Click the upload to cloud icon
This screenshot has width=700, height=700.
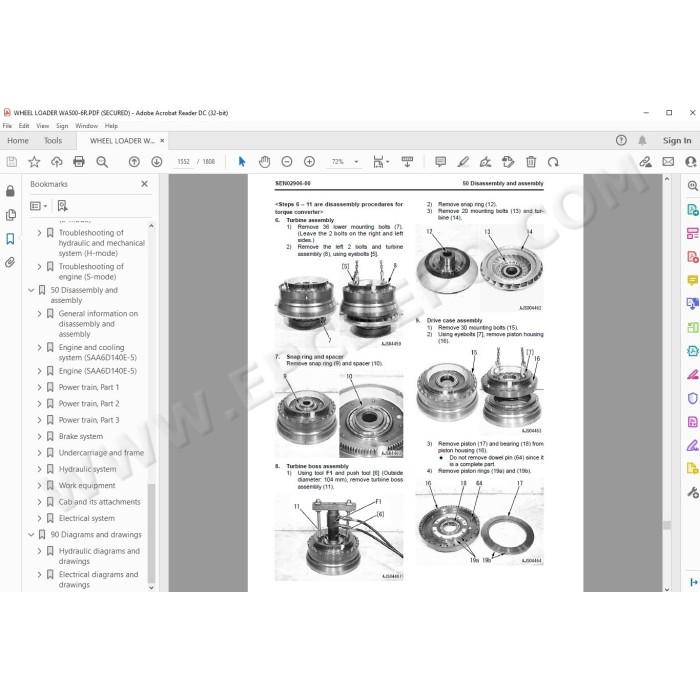coord(56,162)
